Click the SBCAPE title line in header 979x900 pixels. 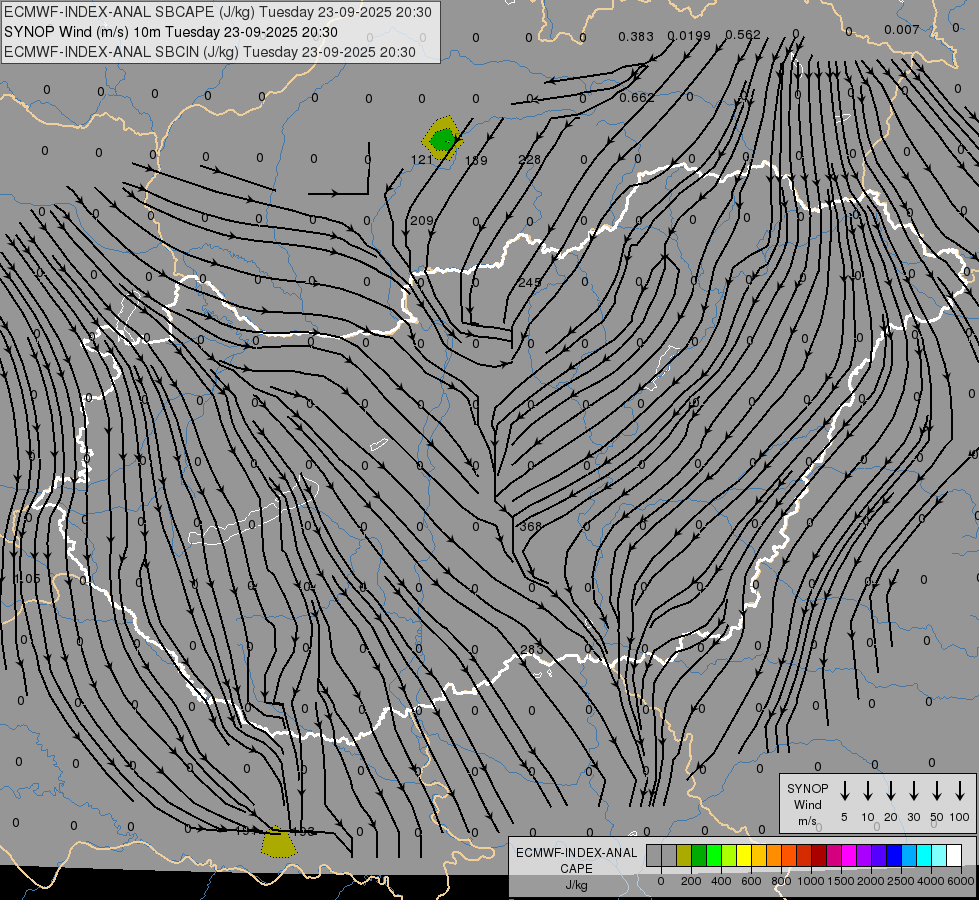217,12
